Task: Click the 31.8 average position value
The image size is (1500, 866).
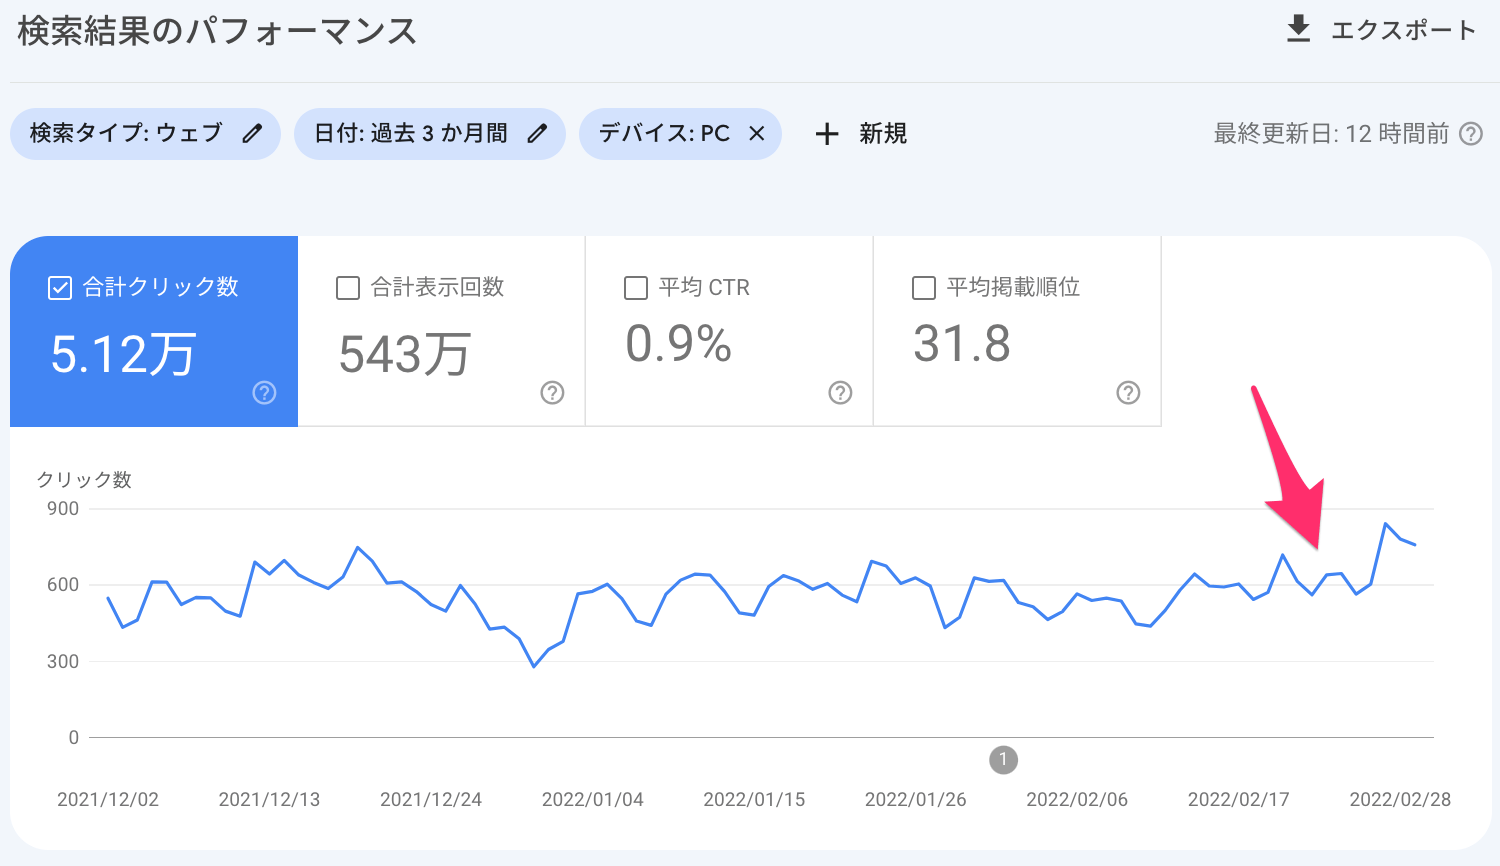Action: (962, 344)
